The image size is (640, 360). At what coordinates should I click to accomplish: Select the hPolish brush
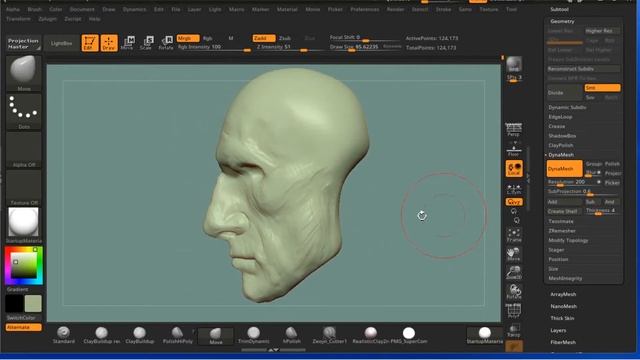[291, 336]
